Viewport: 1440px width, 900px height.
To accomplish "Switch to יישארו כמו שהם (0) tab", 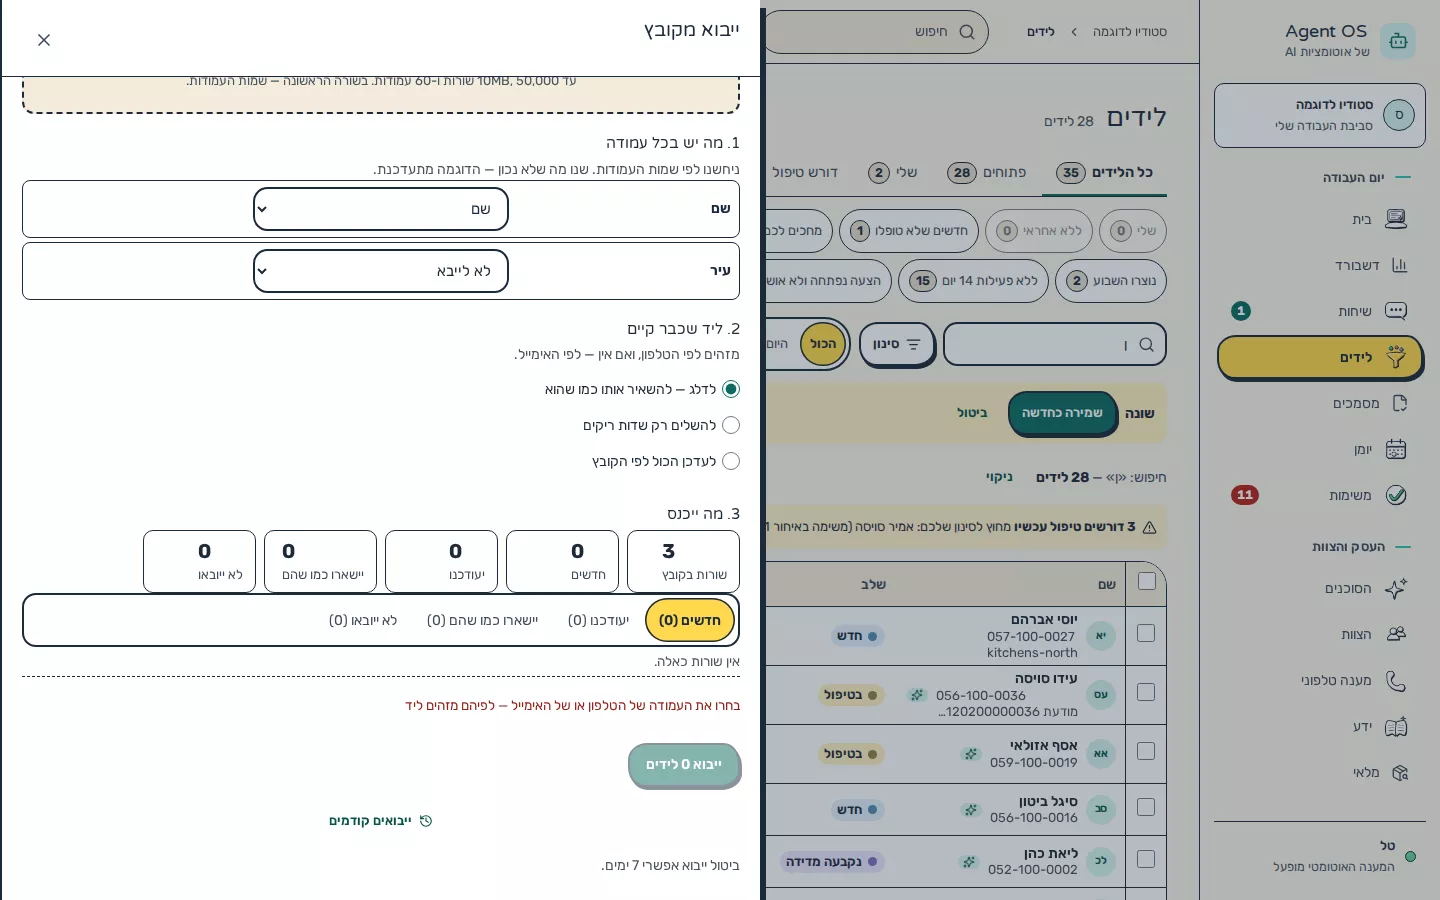I will click(482, 620).
